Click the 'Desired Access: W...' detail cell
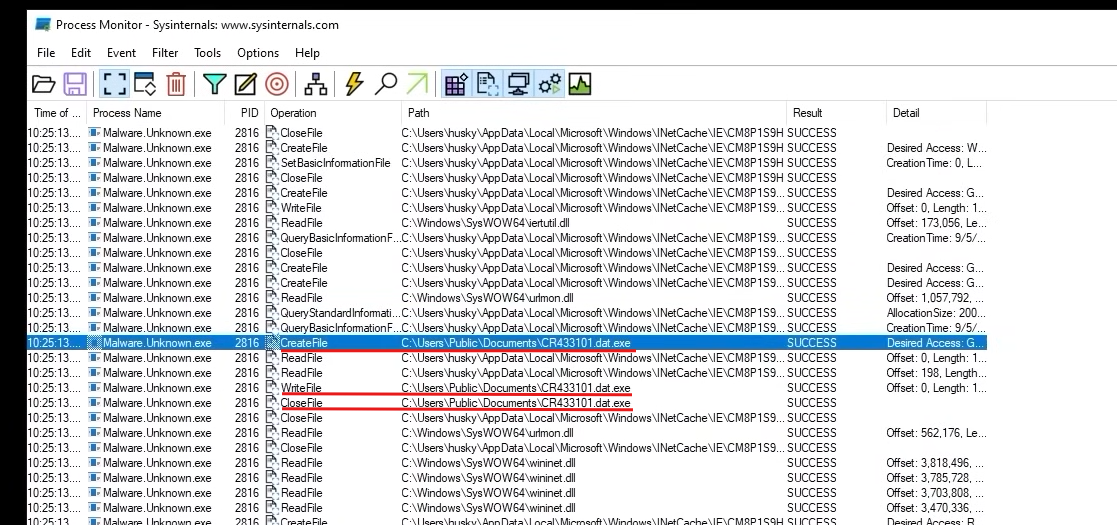 (x=936, y=148)
